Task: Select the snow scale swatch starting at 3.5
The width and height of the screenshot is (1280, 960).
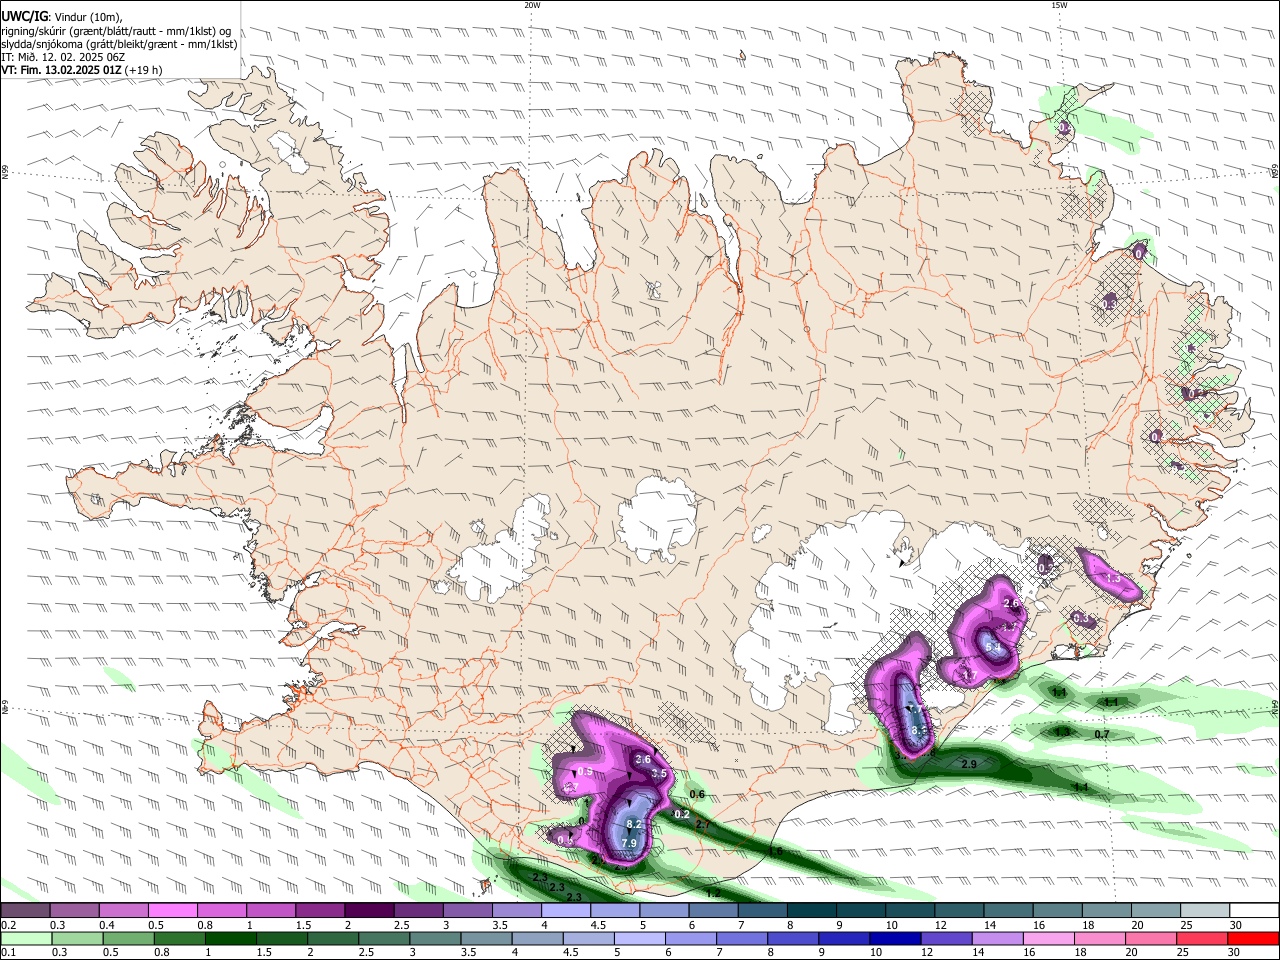Action: pyautogui.click(x=515, y=909)
